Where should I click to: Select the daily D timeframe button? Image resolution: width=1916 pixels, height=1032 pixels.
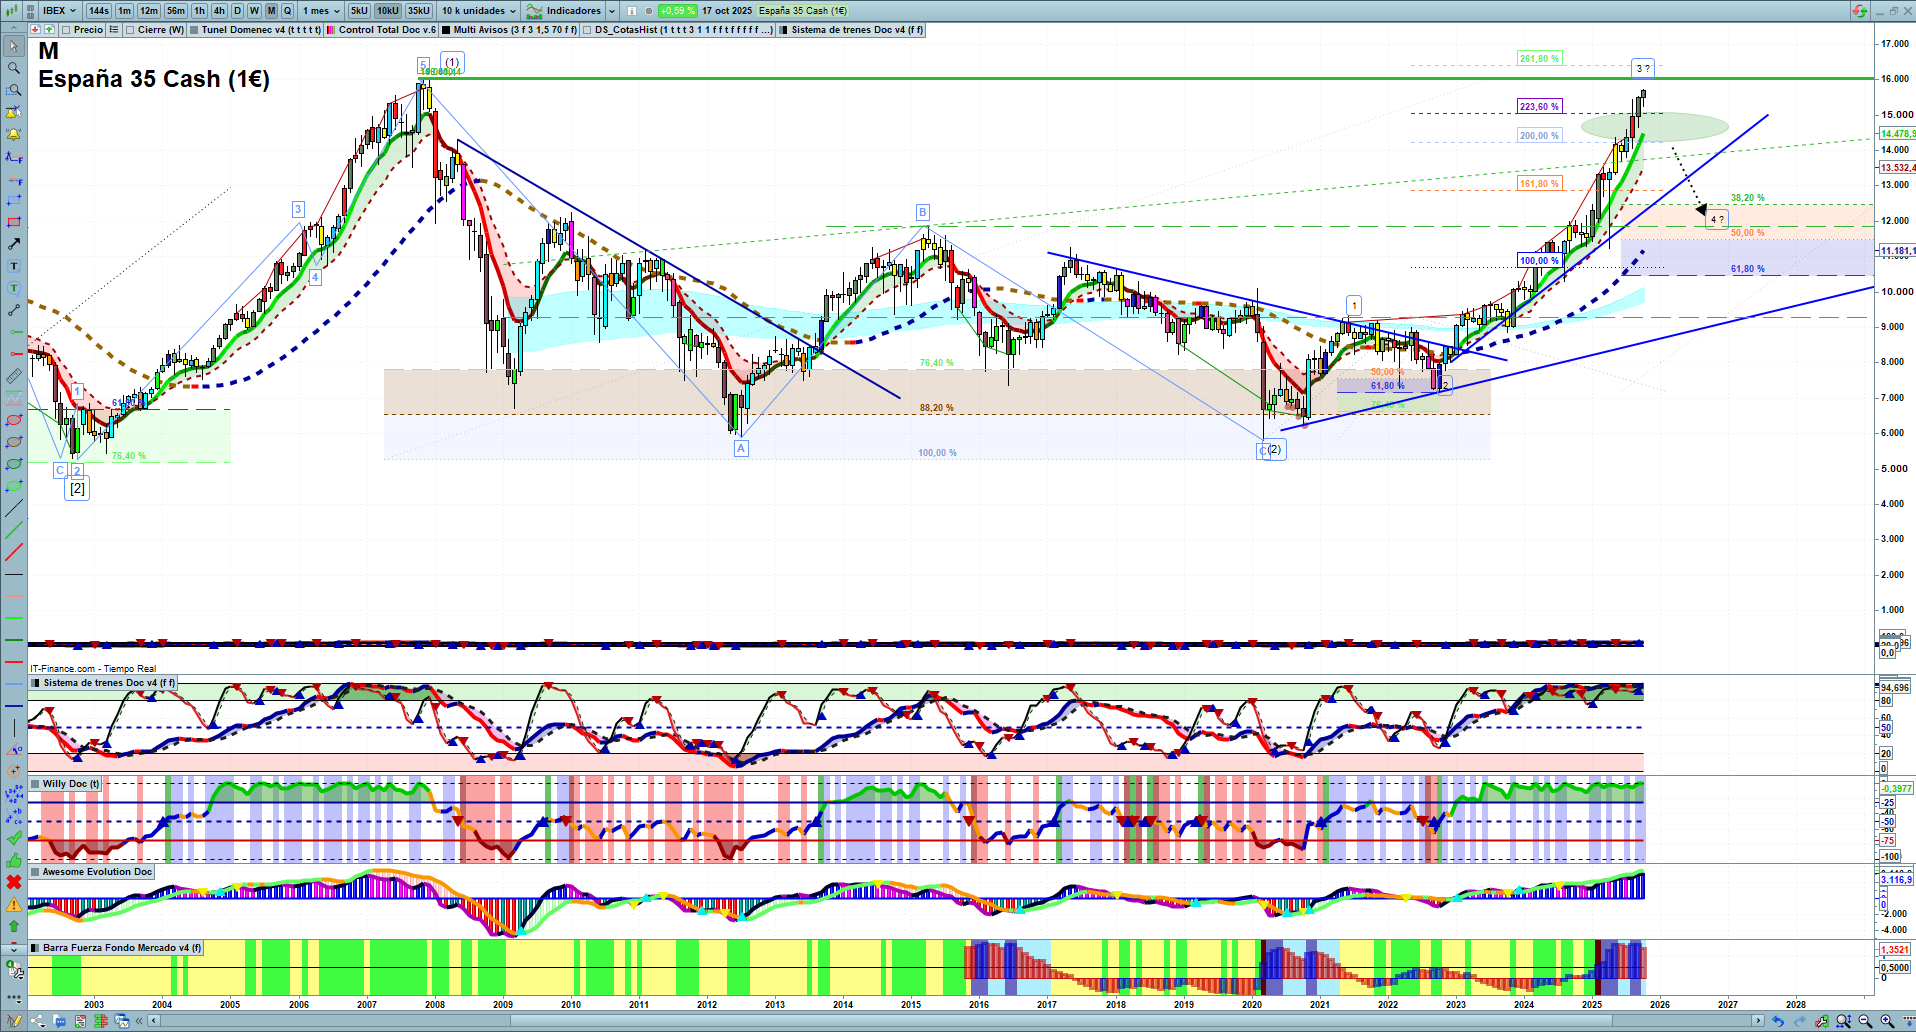pos(237,11)
